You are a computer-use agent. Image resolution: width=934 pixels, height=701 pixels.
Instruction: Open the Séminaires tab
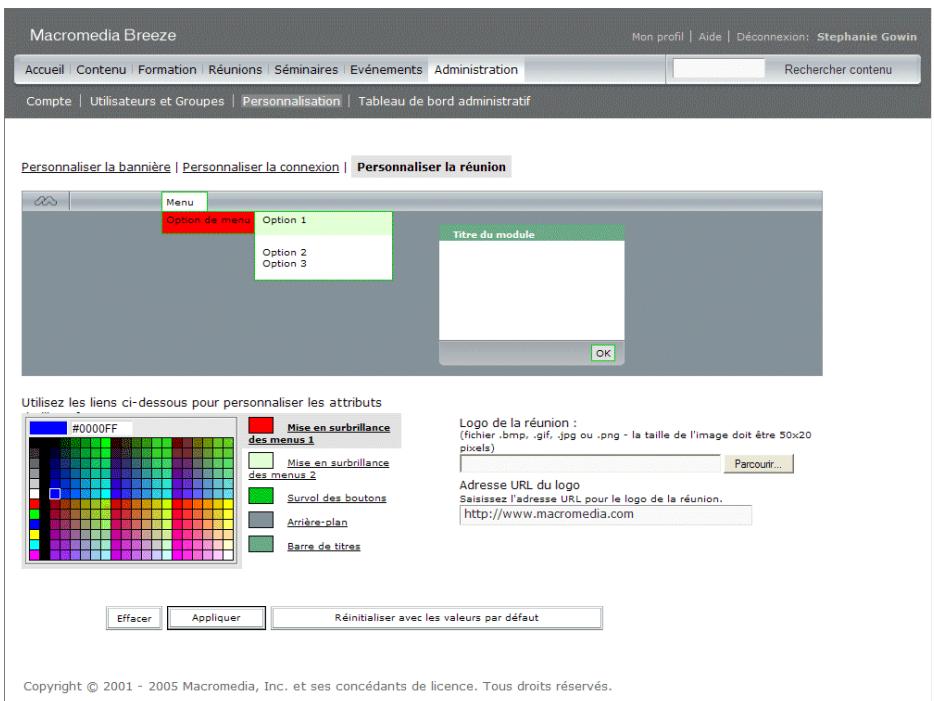pos(306,70)
